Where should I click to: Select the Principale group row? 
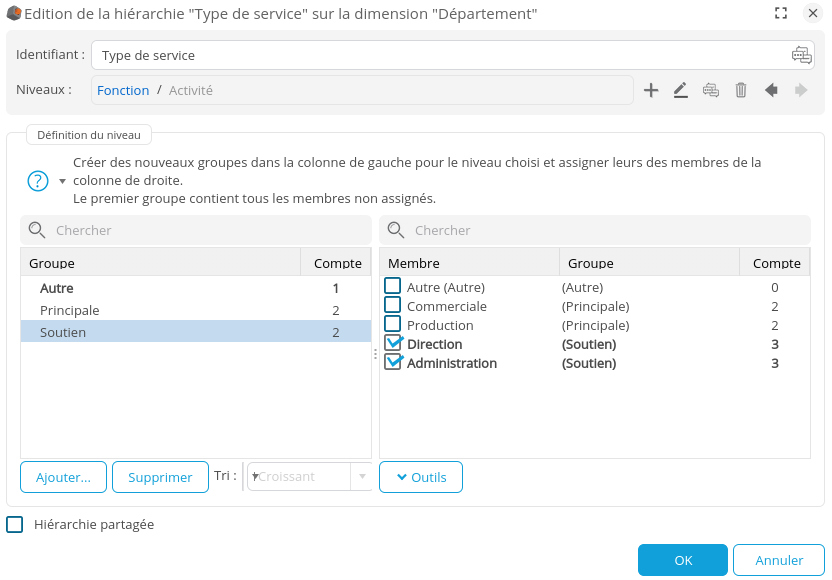click(x=70, y=310)
